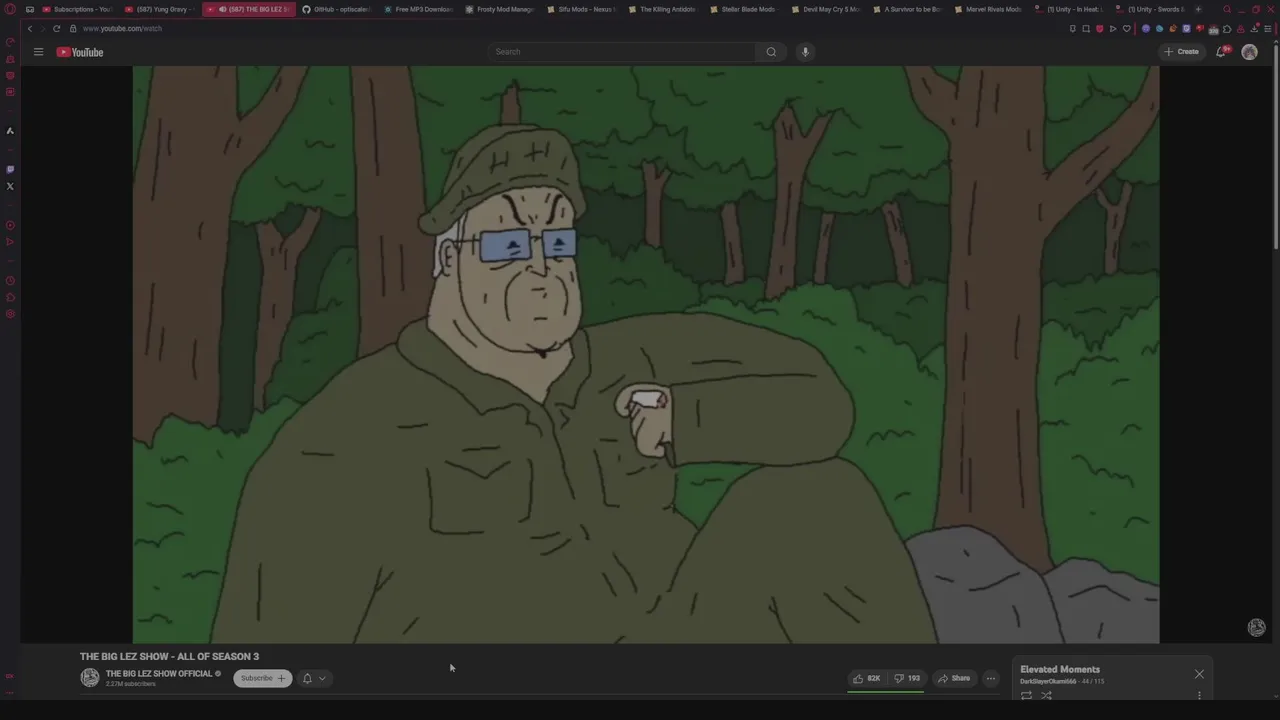The height and width of the screenshot is (720, 1280).
Task: Open the extensions cube icon
Action: point(1227,28)
